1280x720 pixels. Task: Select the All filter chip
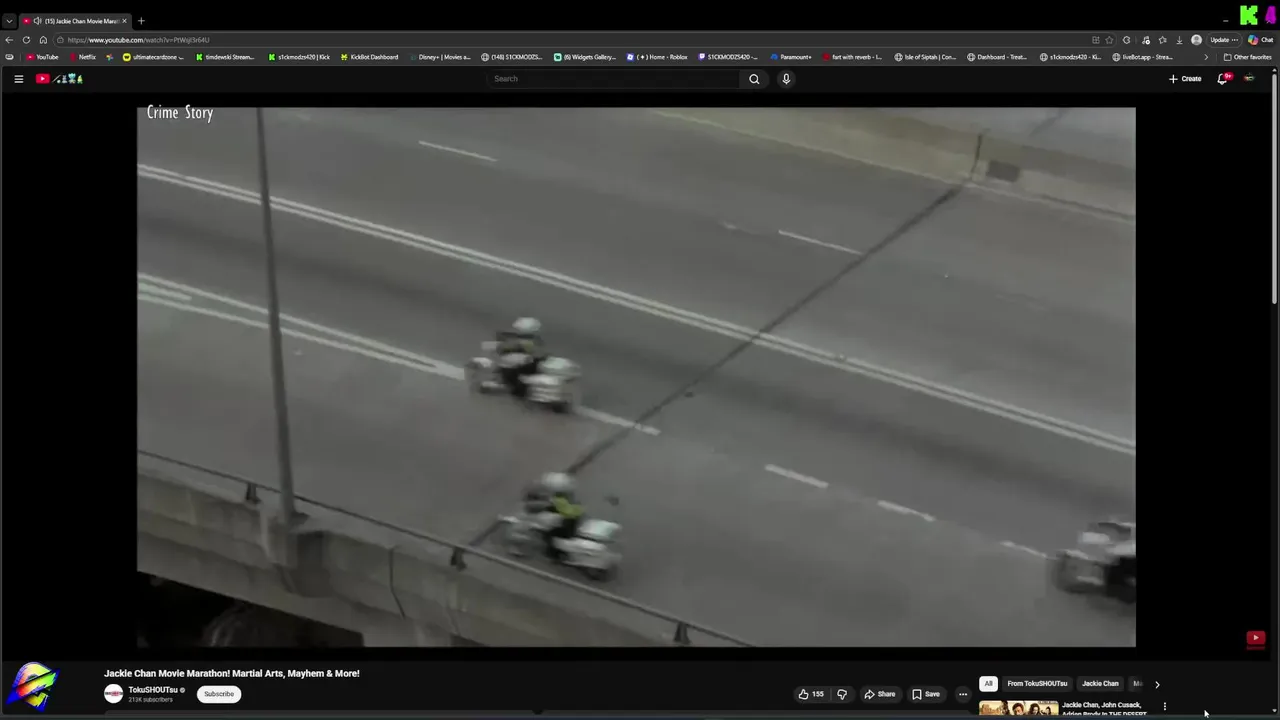pyautogui.click(x=988, y=684)
